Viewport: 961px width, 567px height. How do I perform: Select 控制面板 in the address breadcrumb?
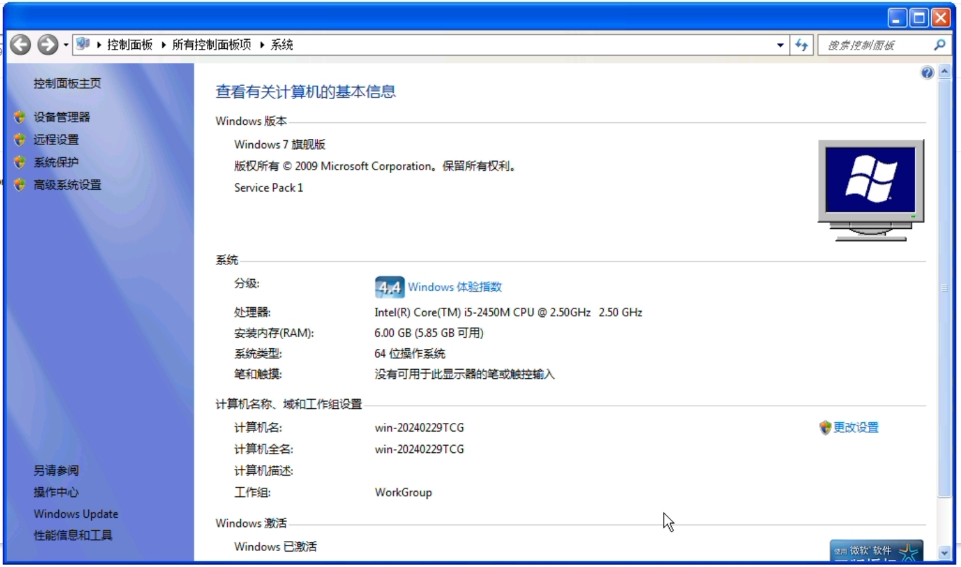[129, 45]
